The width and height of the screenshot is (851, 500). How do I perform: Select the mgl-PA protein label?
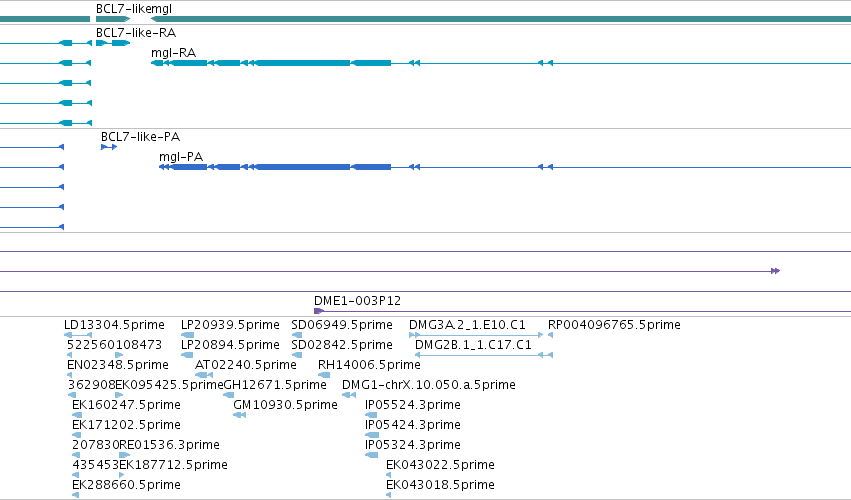(181, 156)
